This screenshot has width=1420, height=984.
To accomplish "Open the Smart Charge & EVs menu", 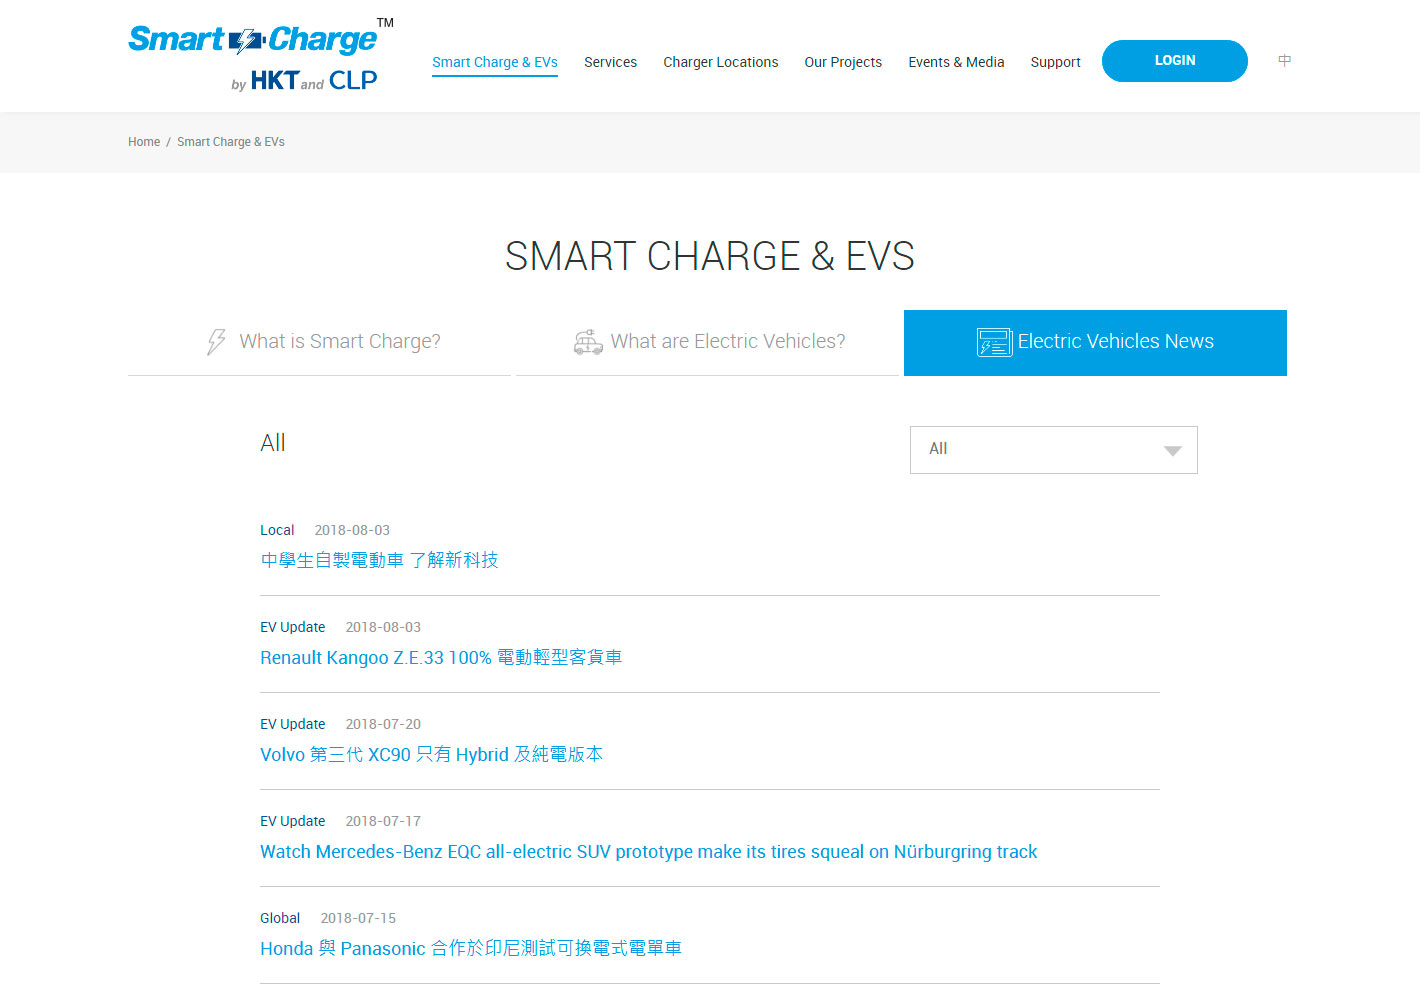I will [495, 62].
